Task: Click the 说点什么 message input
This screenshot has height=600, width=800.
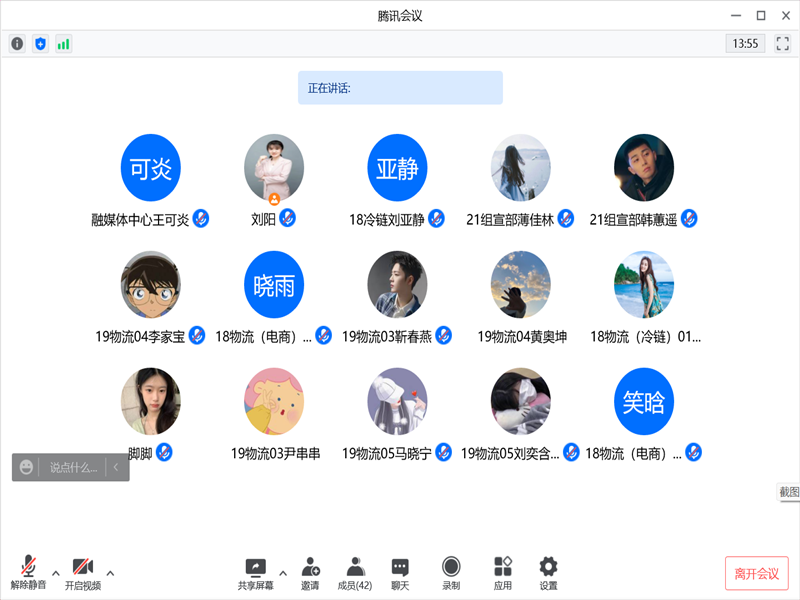Action: 74,467
